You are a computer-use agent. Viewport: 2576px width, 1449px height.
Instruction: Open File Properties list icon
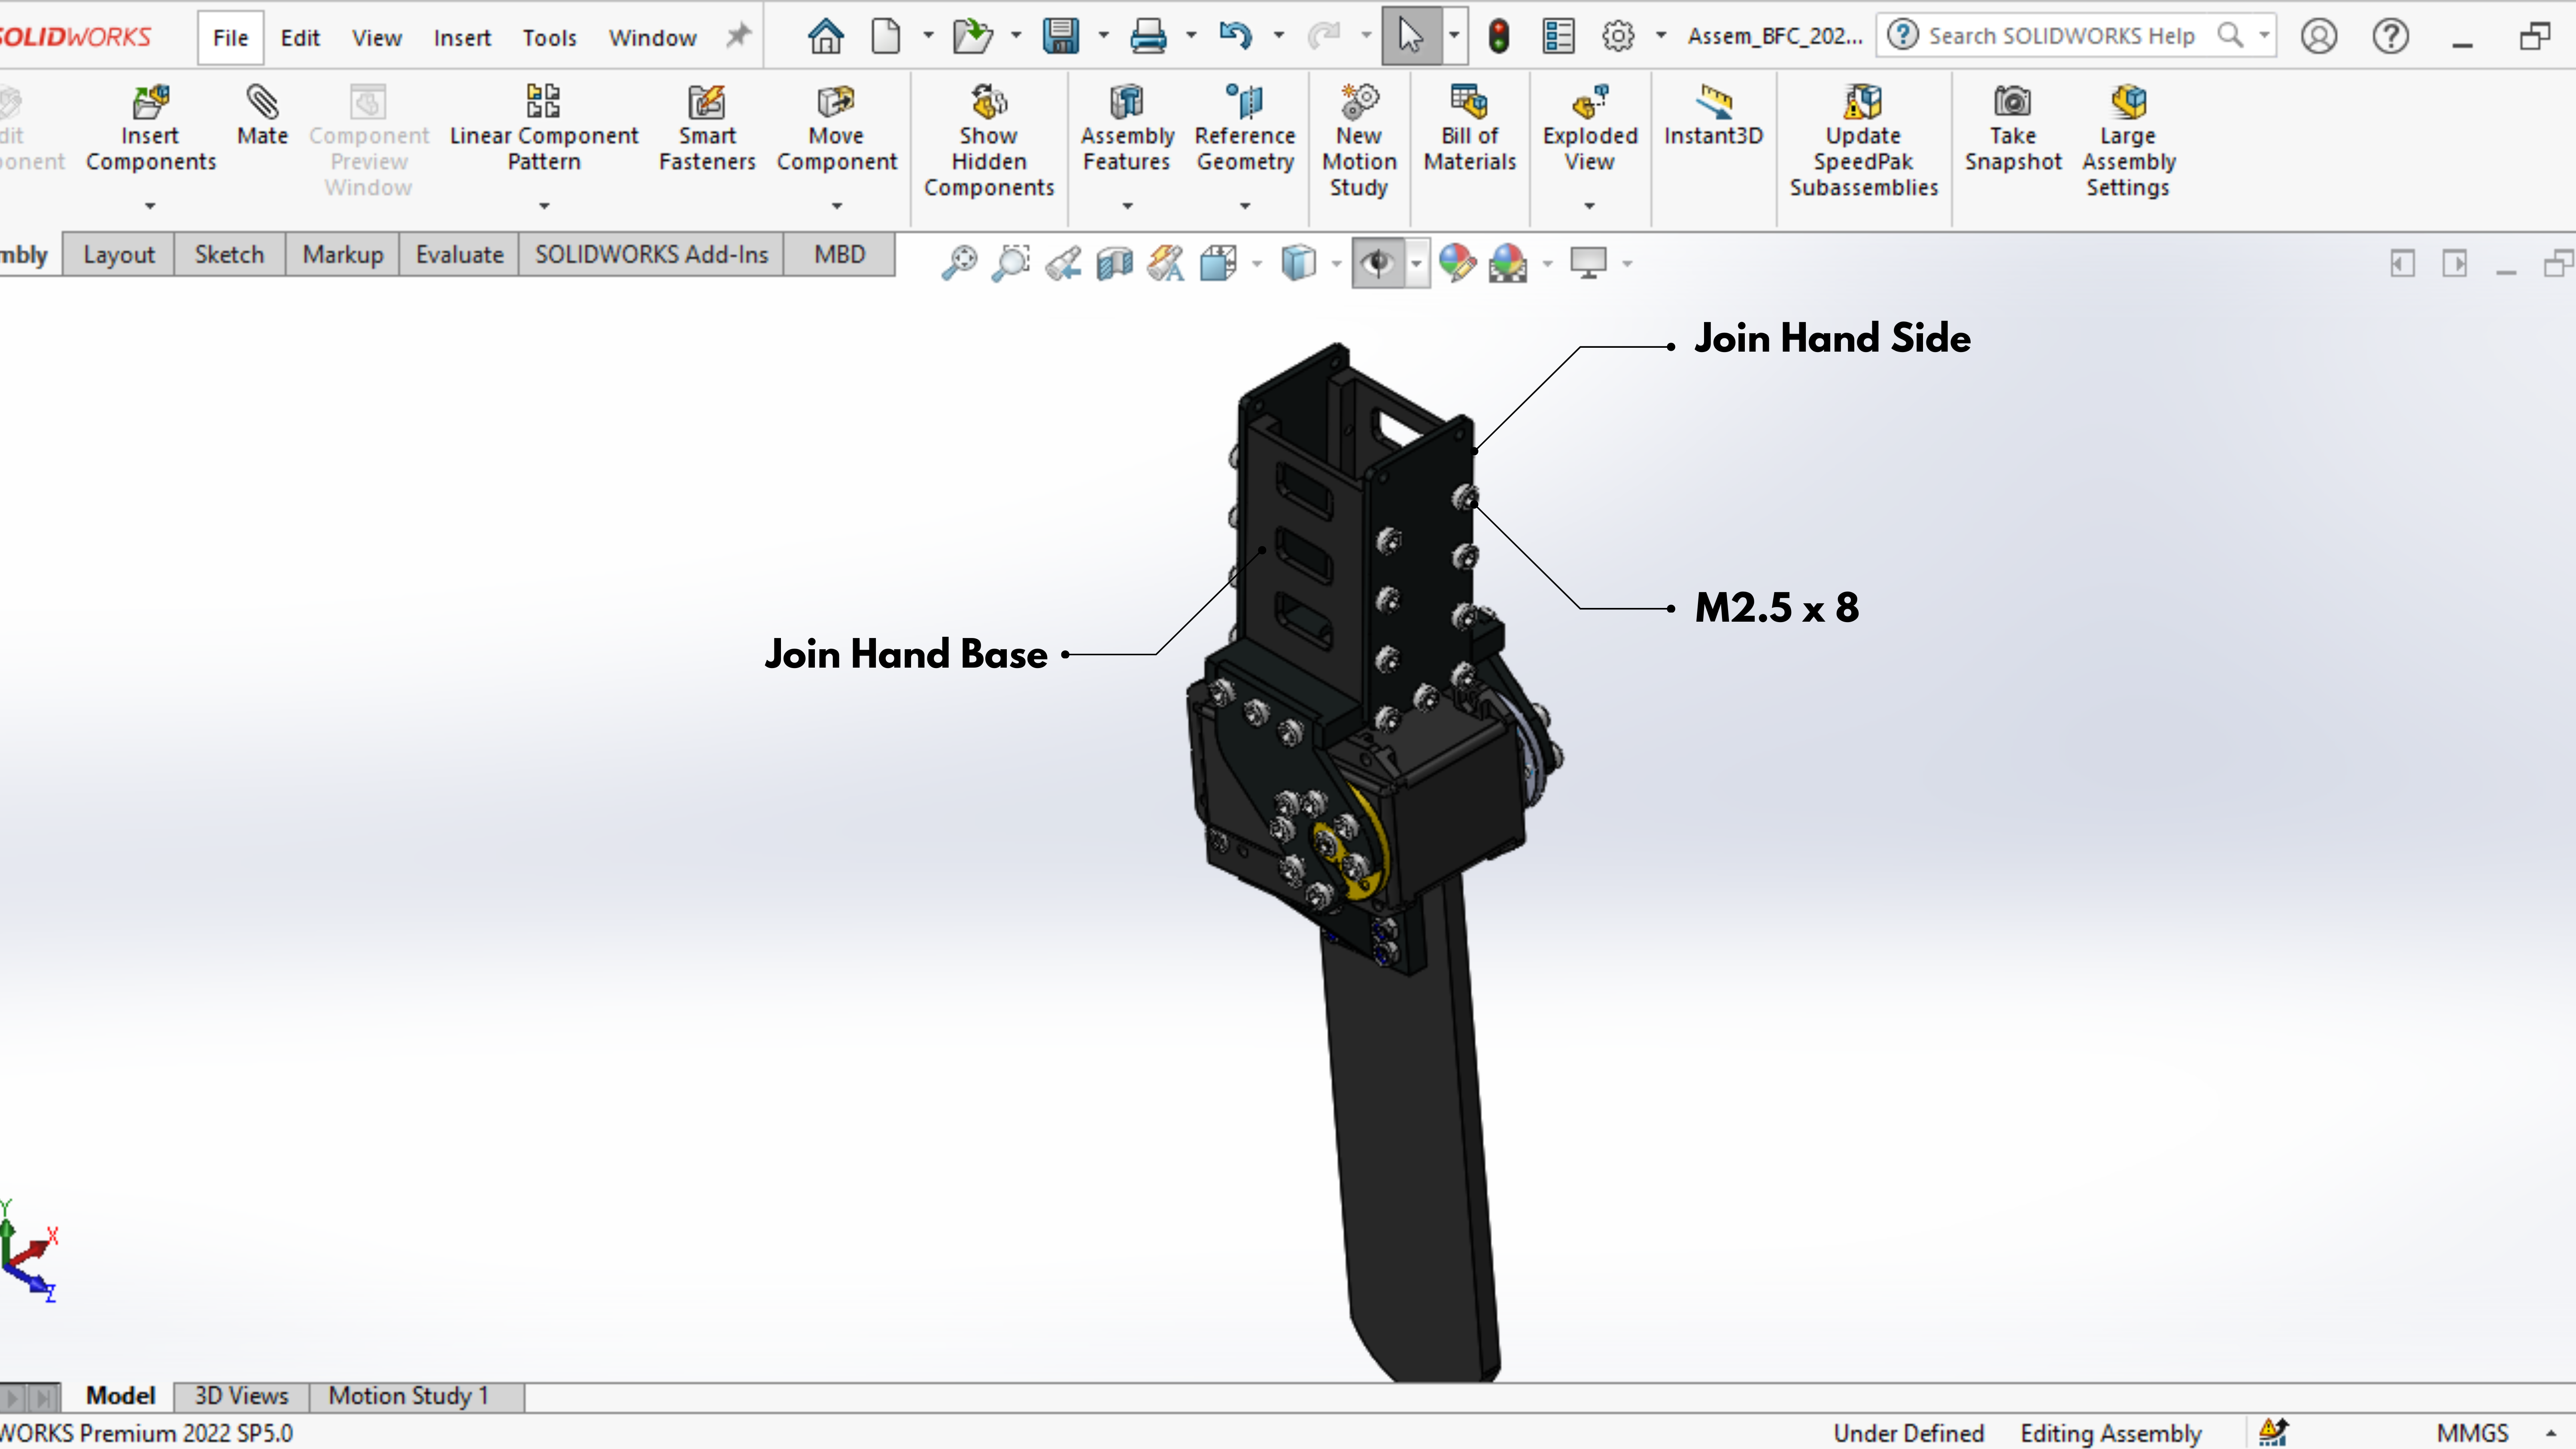pyautogui.click(x=1558, y=37)
